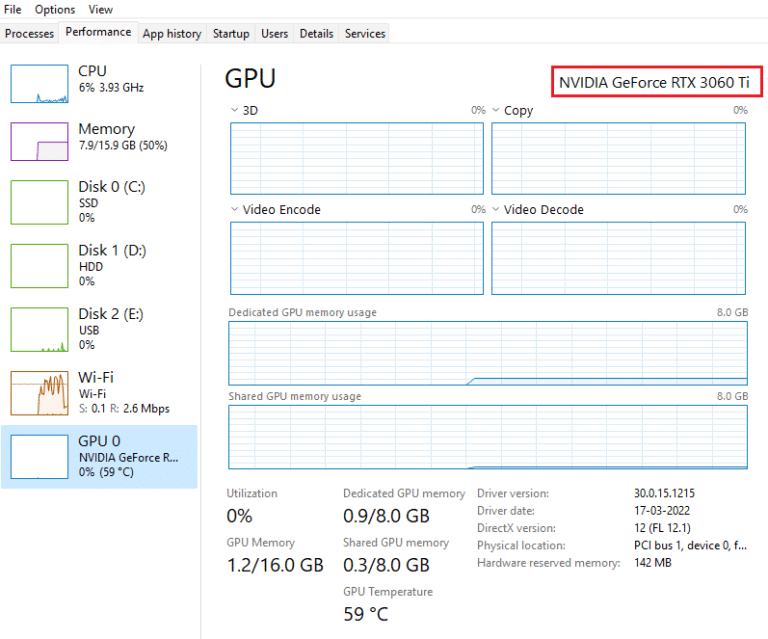Click the Copy engine usage graph

pyautogui.click(x=619, y=159)
